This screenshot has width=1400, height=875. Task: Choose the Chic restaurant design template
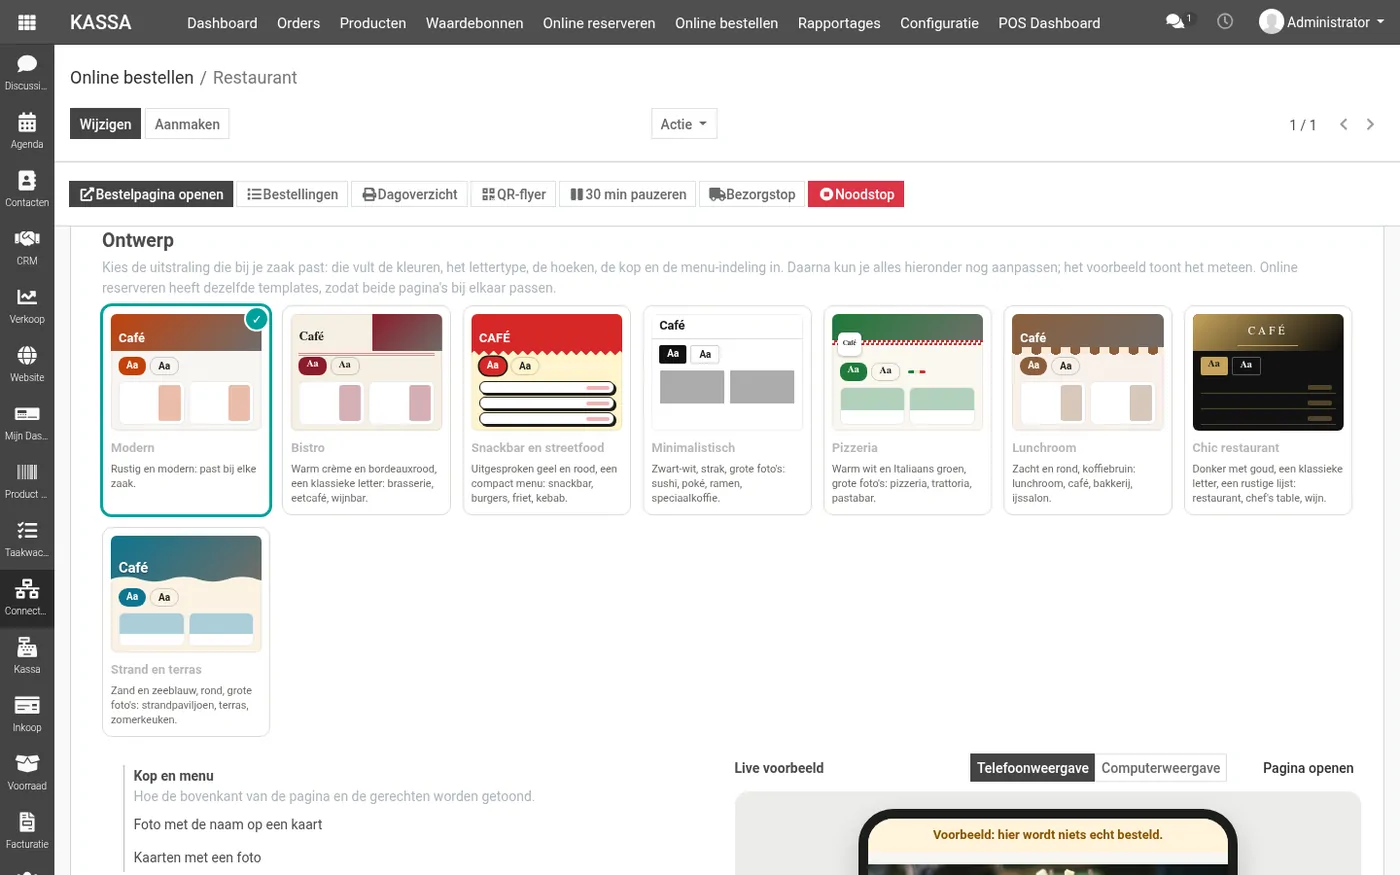coord(1267,410)
